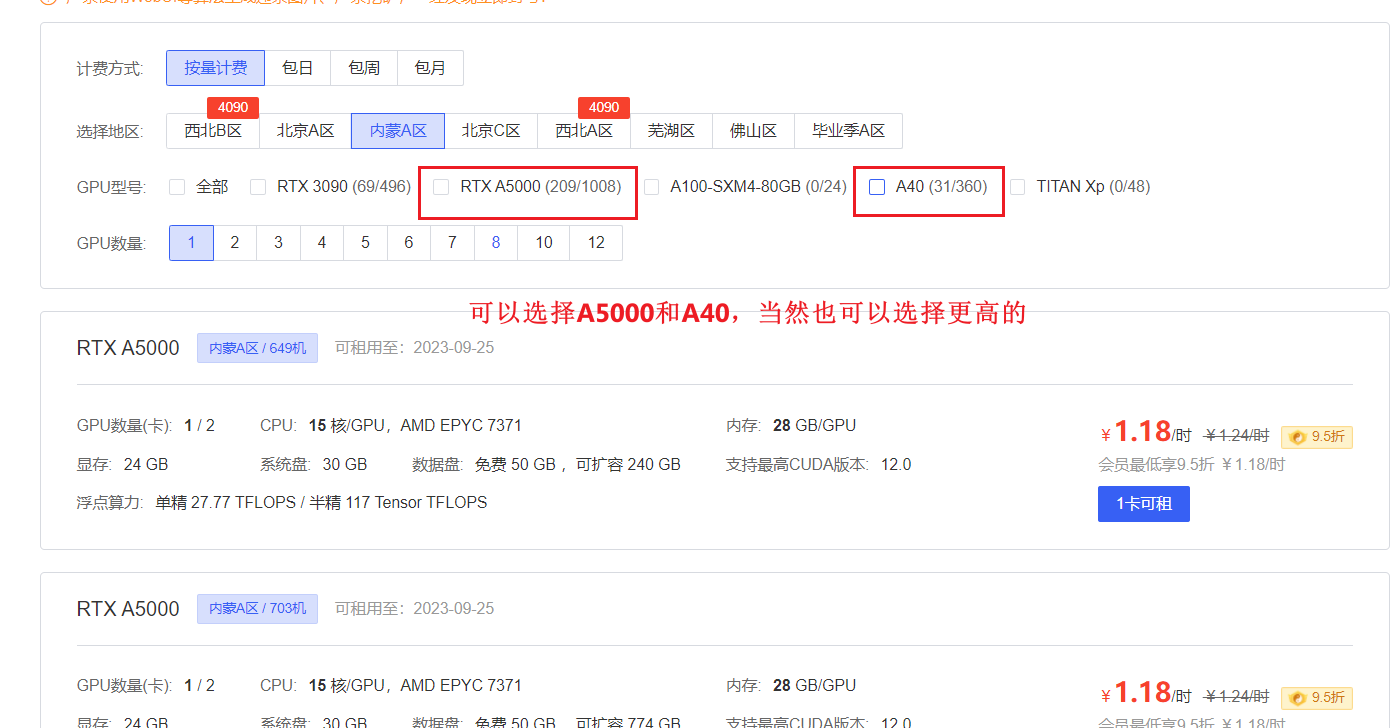This screenshot has width=1393, height=728.
Task: Switch billing to 包月
Action: pos(430,68)
